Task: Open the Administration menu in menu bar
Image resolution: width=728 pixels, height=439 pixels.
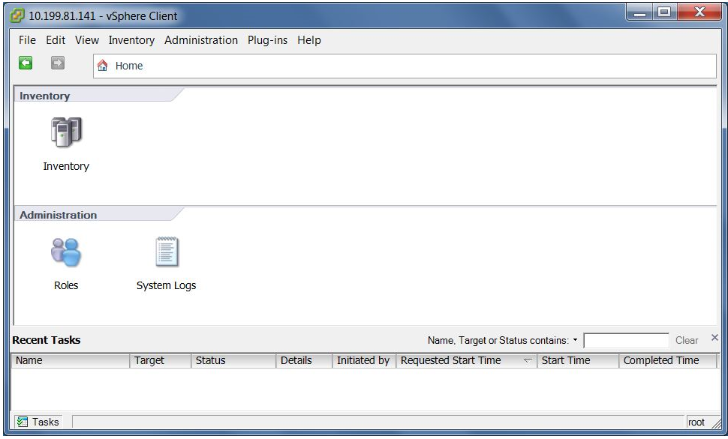Action: coord(201,40)
